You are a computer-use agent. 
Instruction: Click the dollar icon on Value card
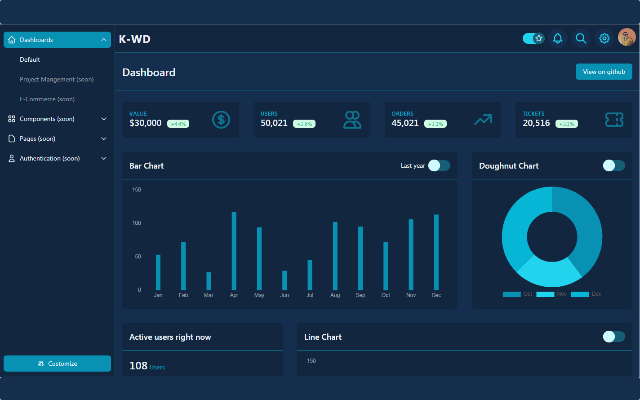coord(221,120)
